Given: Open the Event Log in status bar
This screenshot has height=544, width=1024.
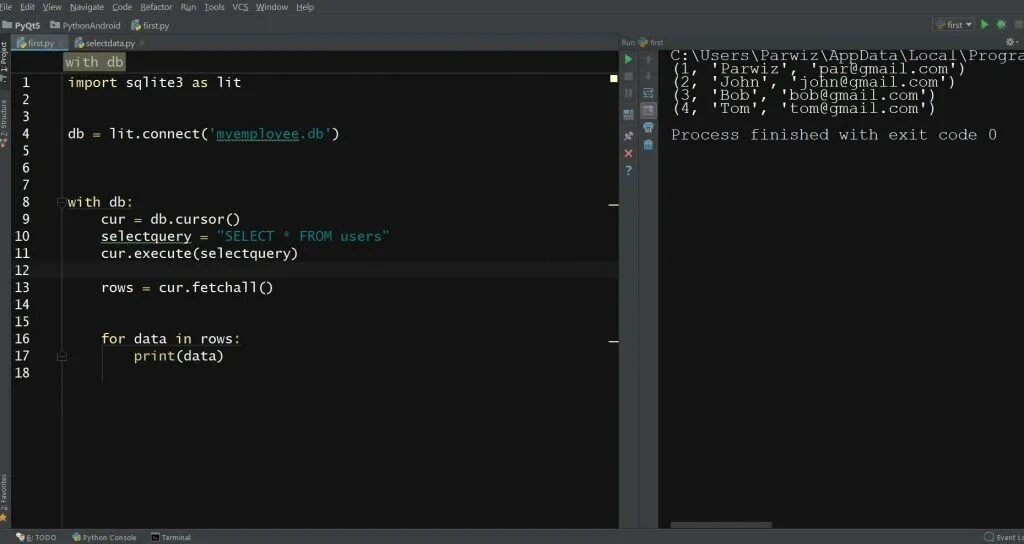Looking at the screenshot, I should tap(1004, 537).
